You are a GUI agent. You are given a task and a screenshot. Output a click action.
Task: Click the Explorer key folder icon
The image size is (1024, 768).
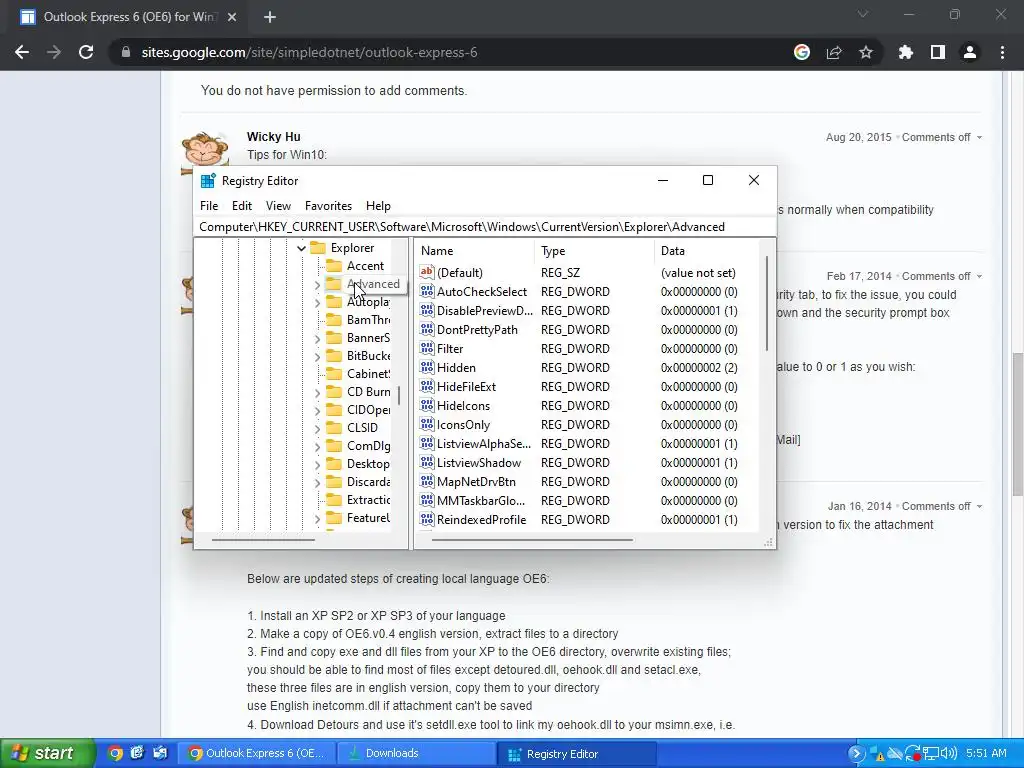tap(318, 248)
